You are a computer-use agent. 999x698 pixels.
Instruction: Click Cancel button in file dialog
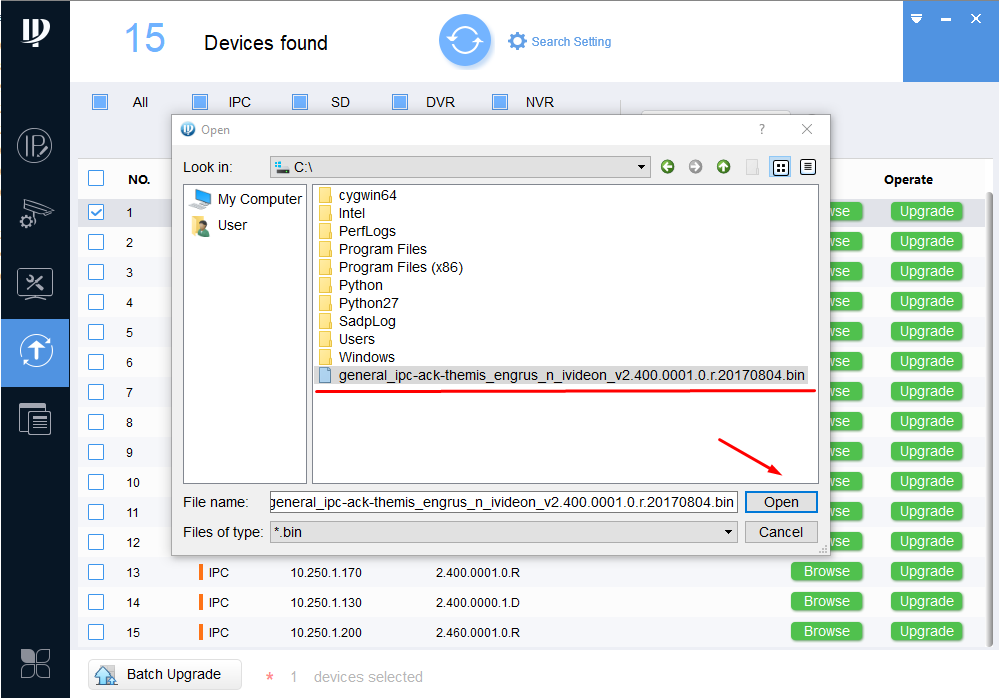(781, 532)
